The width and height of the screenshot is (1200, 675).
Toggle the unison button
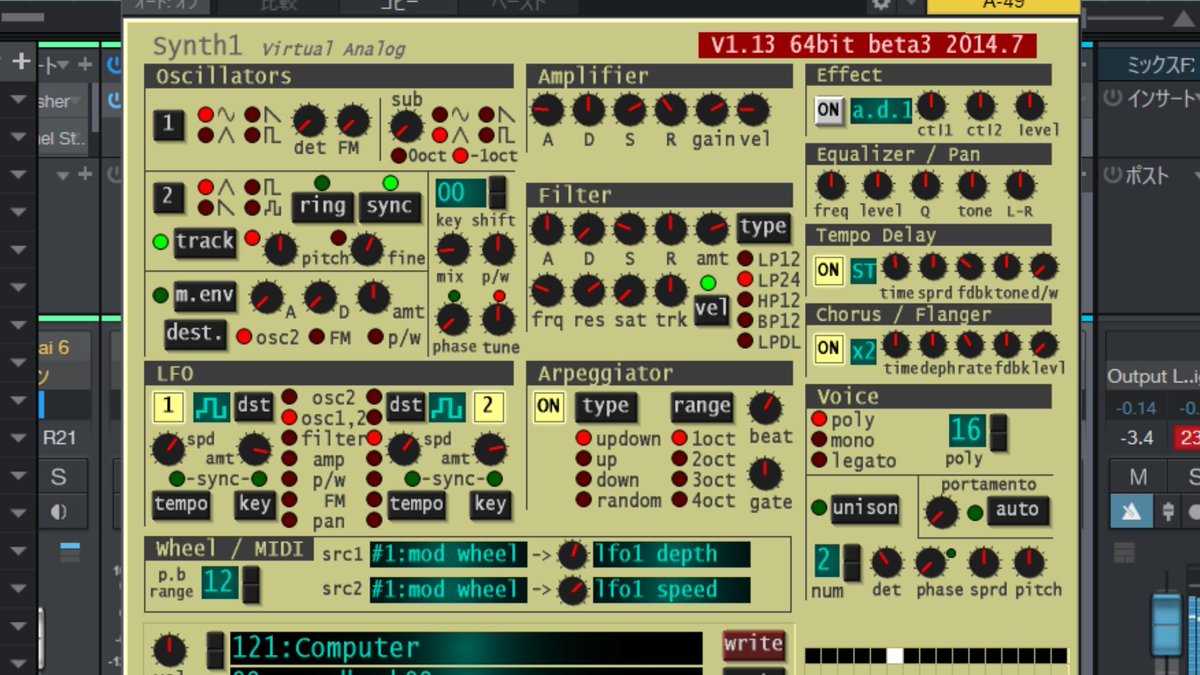tap(865, 508)
